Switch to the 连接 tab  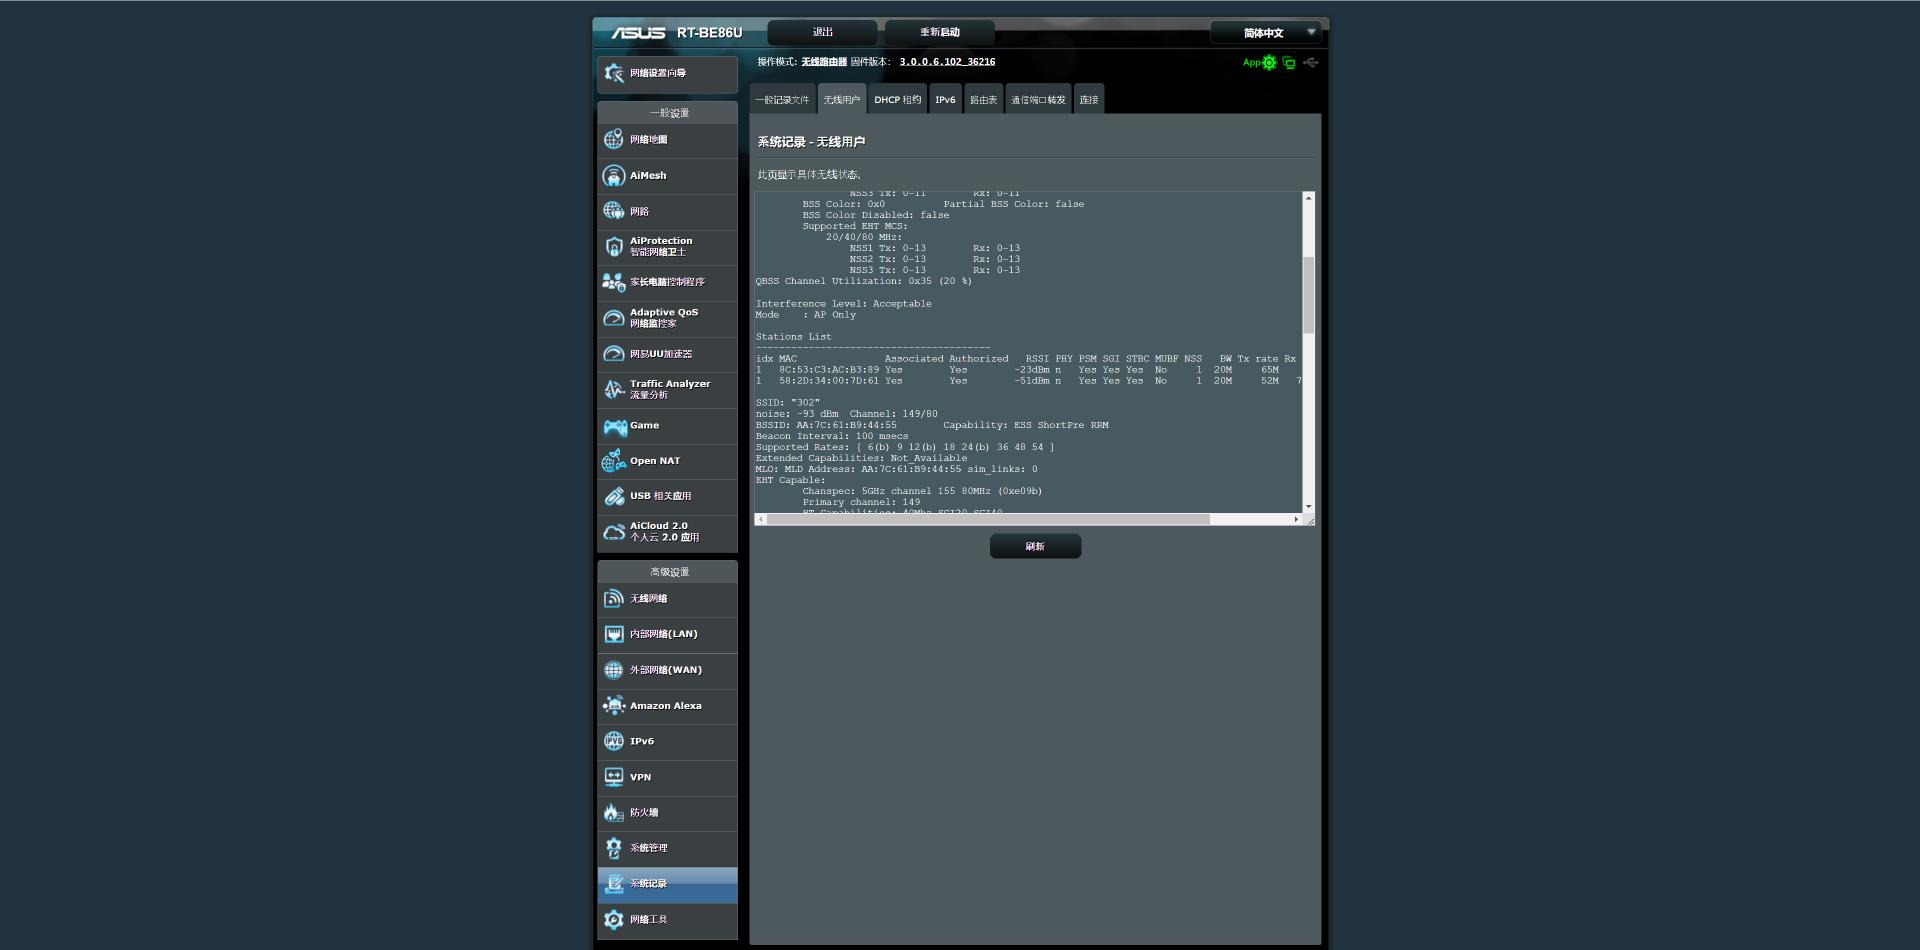click(1089, 99)
